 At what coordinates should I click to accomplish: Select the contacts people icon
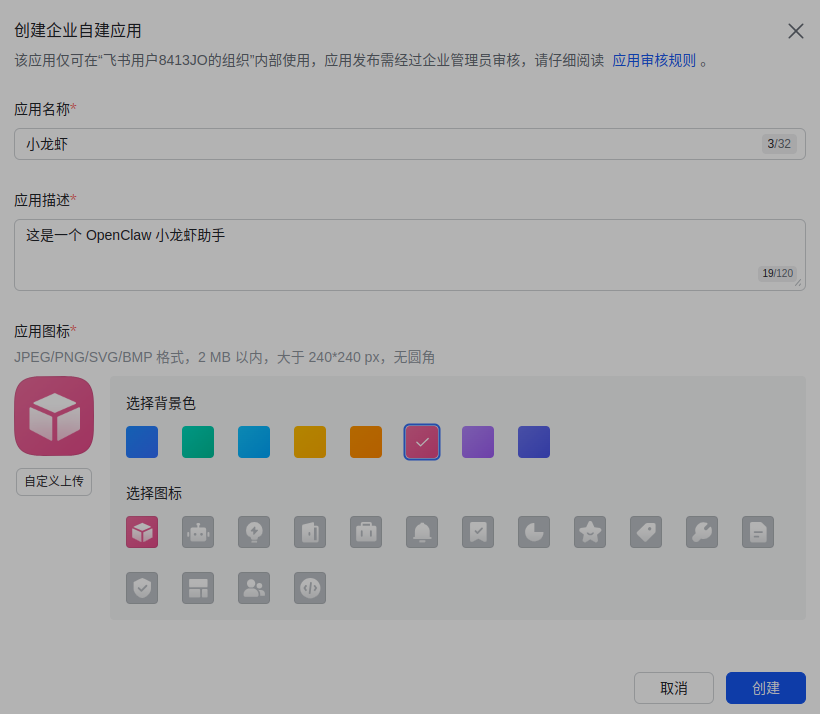[254, 588]
